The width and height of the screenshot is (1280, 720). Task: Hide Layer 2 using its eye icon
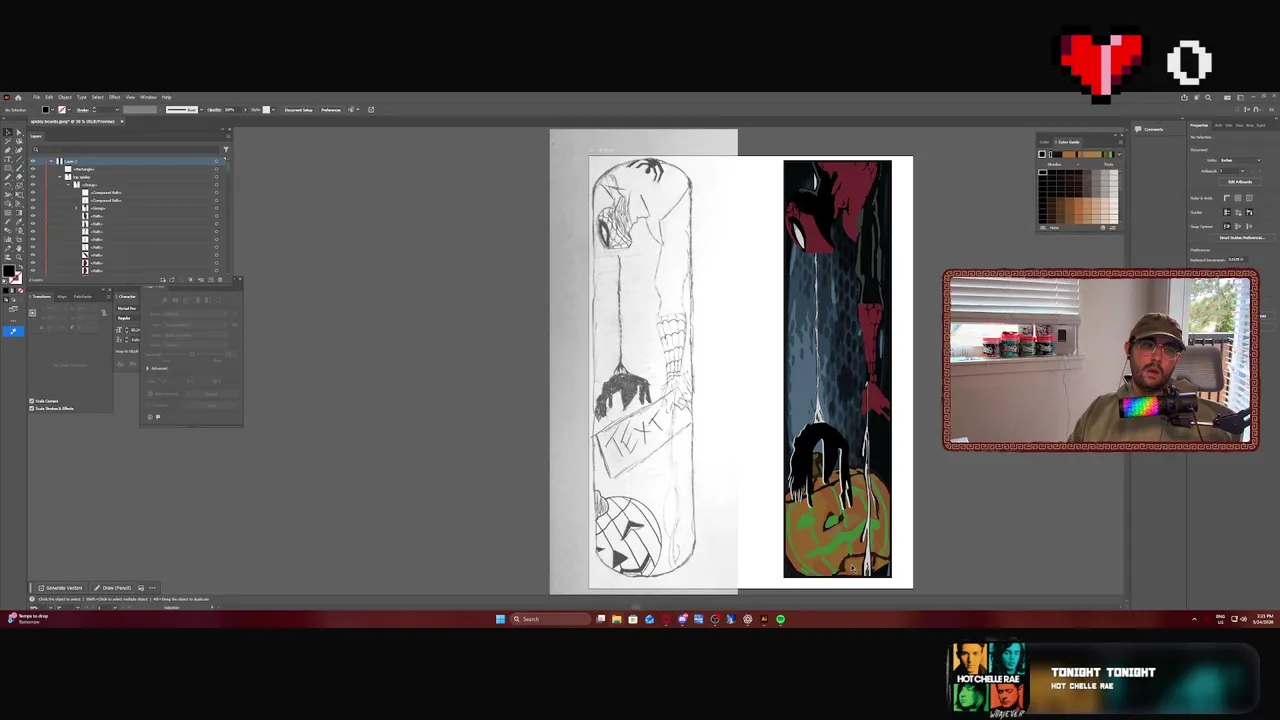(33, 161)
